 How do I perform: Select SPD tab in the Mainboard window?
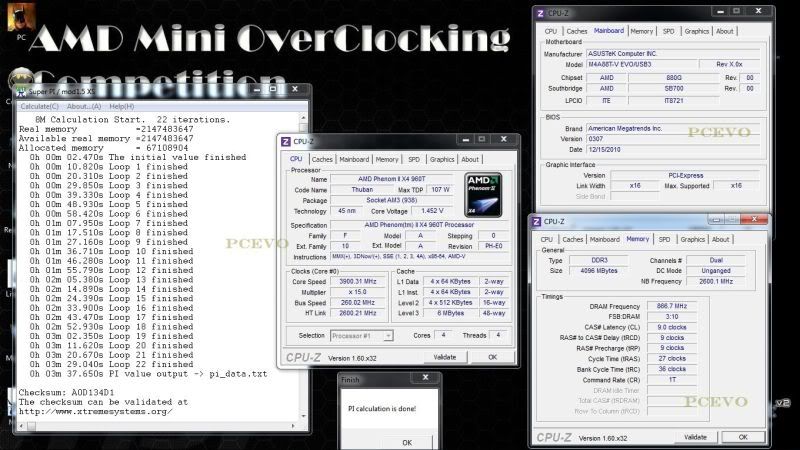pyautogui.click(x=669, y=31)
